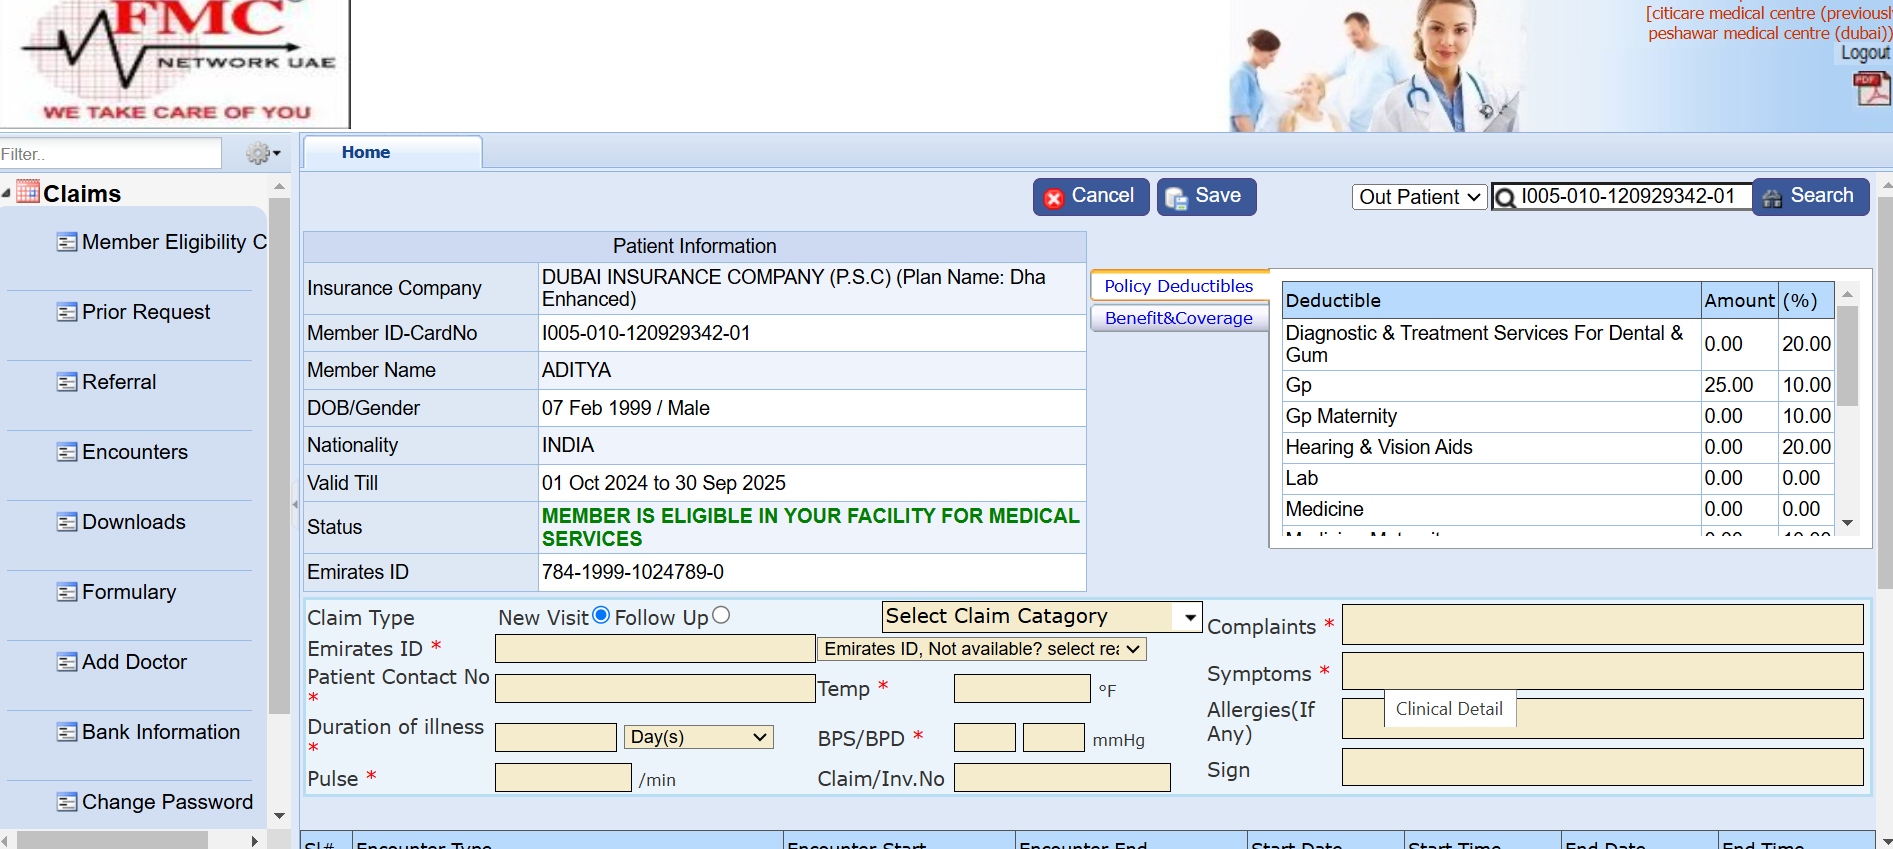Select the Follow Up radio button
1893x849 pixels.
pyautogui.click(x=721, y=616)
